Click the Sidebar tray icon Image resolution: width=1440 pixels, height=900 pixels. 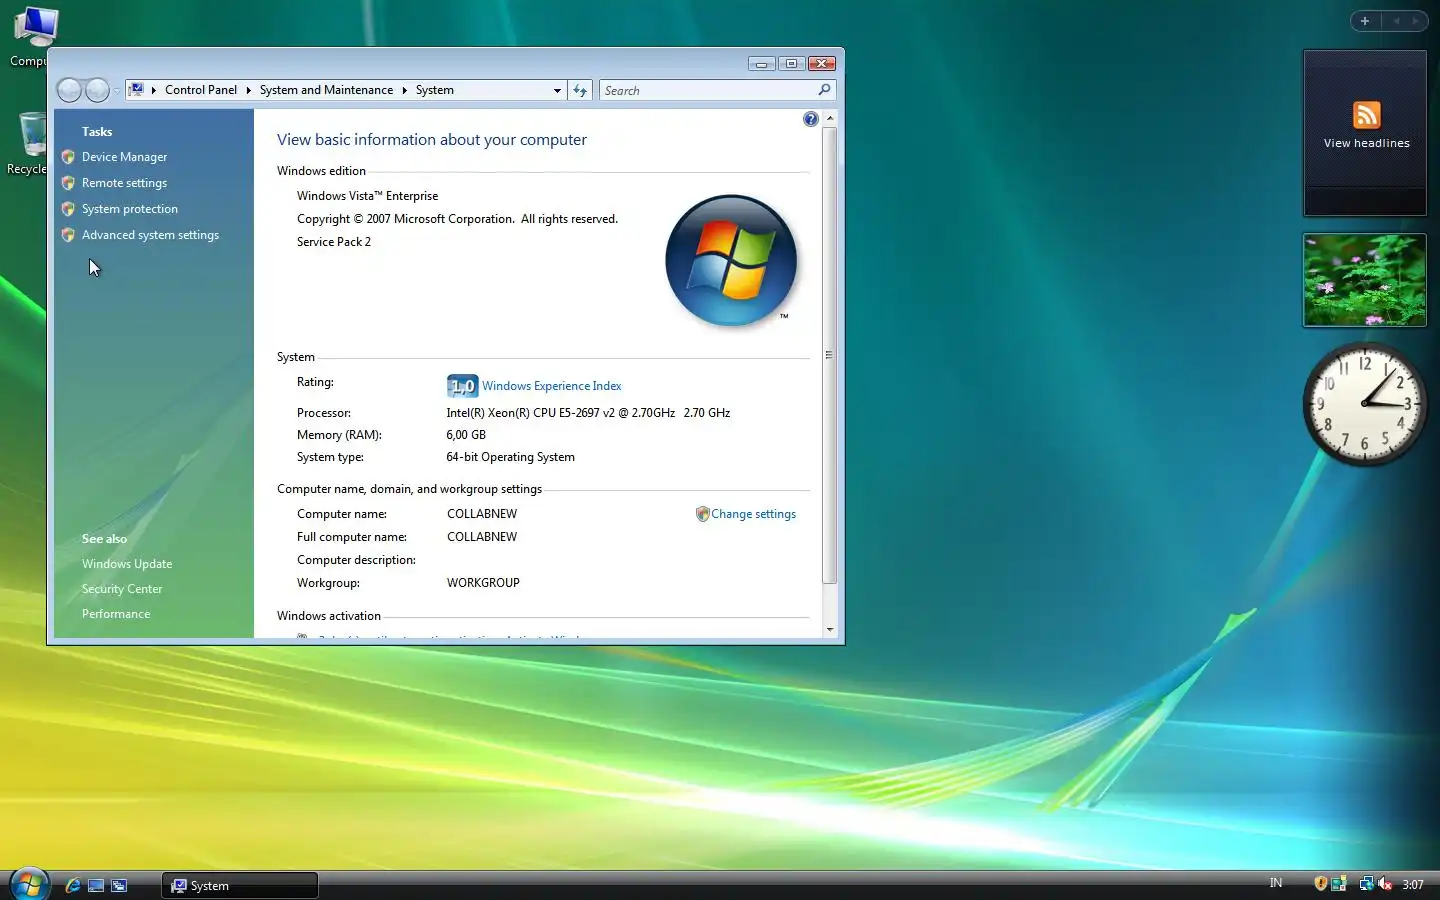[1338, 884]
